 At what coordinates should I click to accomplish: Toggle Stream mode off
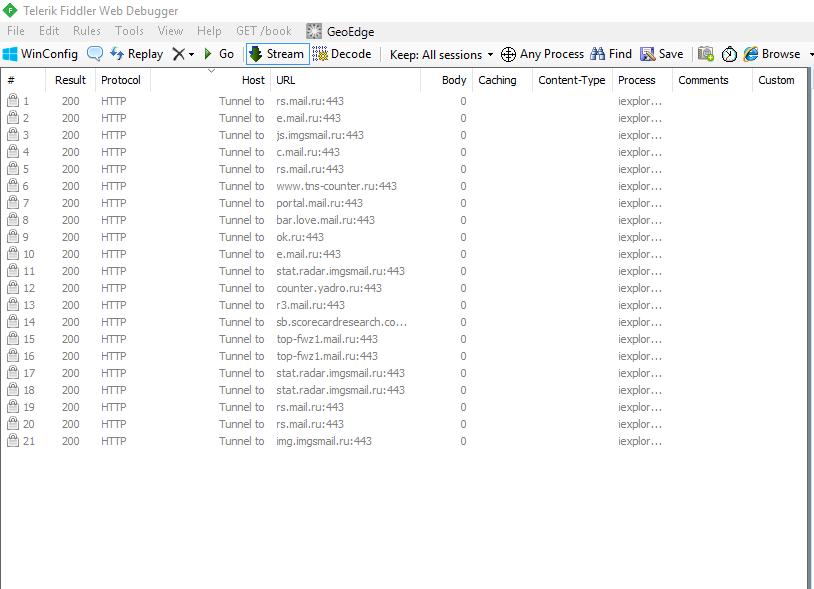(278, 54)
